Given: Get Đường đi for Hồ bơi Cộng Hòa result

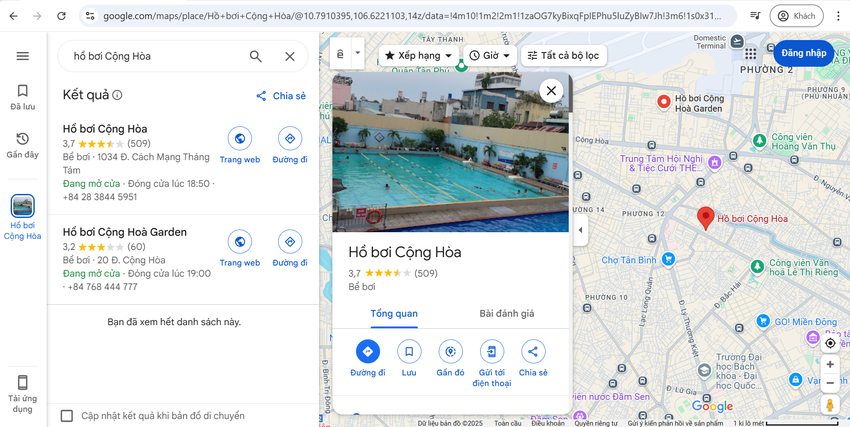Looking at the screenshot, I should (290, 145).
